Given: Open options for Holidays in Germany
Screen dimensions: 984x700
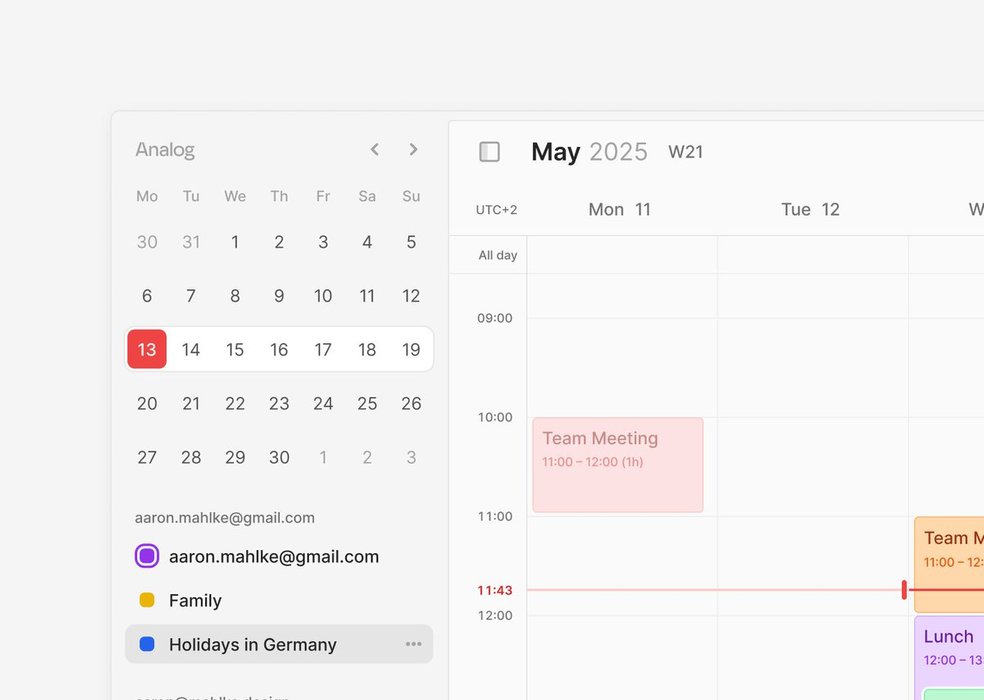Looking at the screenshot, I should [x=413, y=644].
